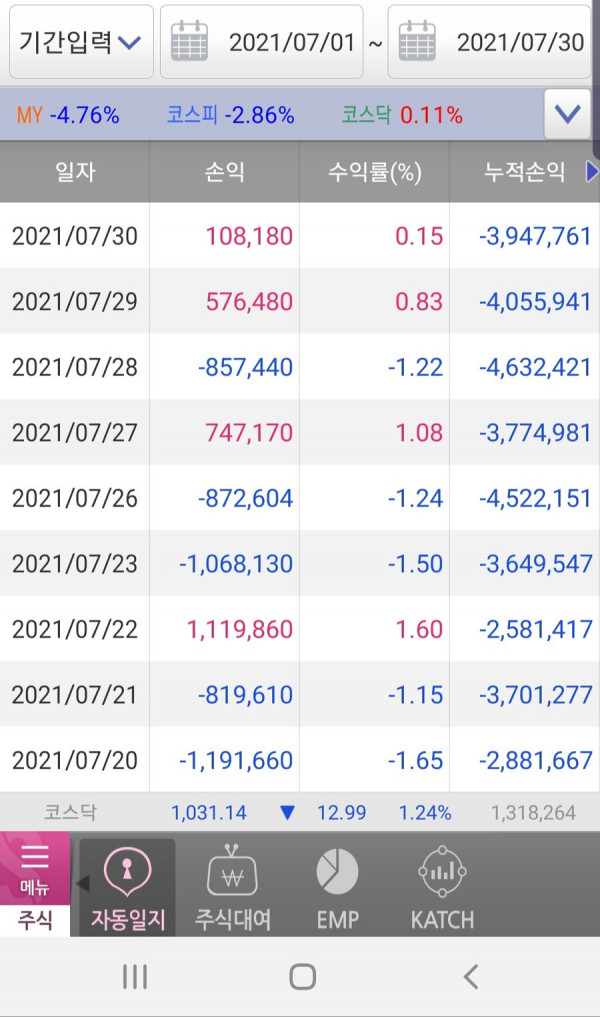600x1017 pixels.
Task: Collapse bottom menu with small left arrow
Action: (82, 883)
